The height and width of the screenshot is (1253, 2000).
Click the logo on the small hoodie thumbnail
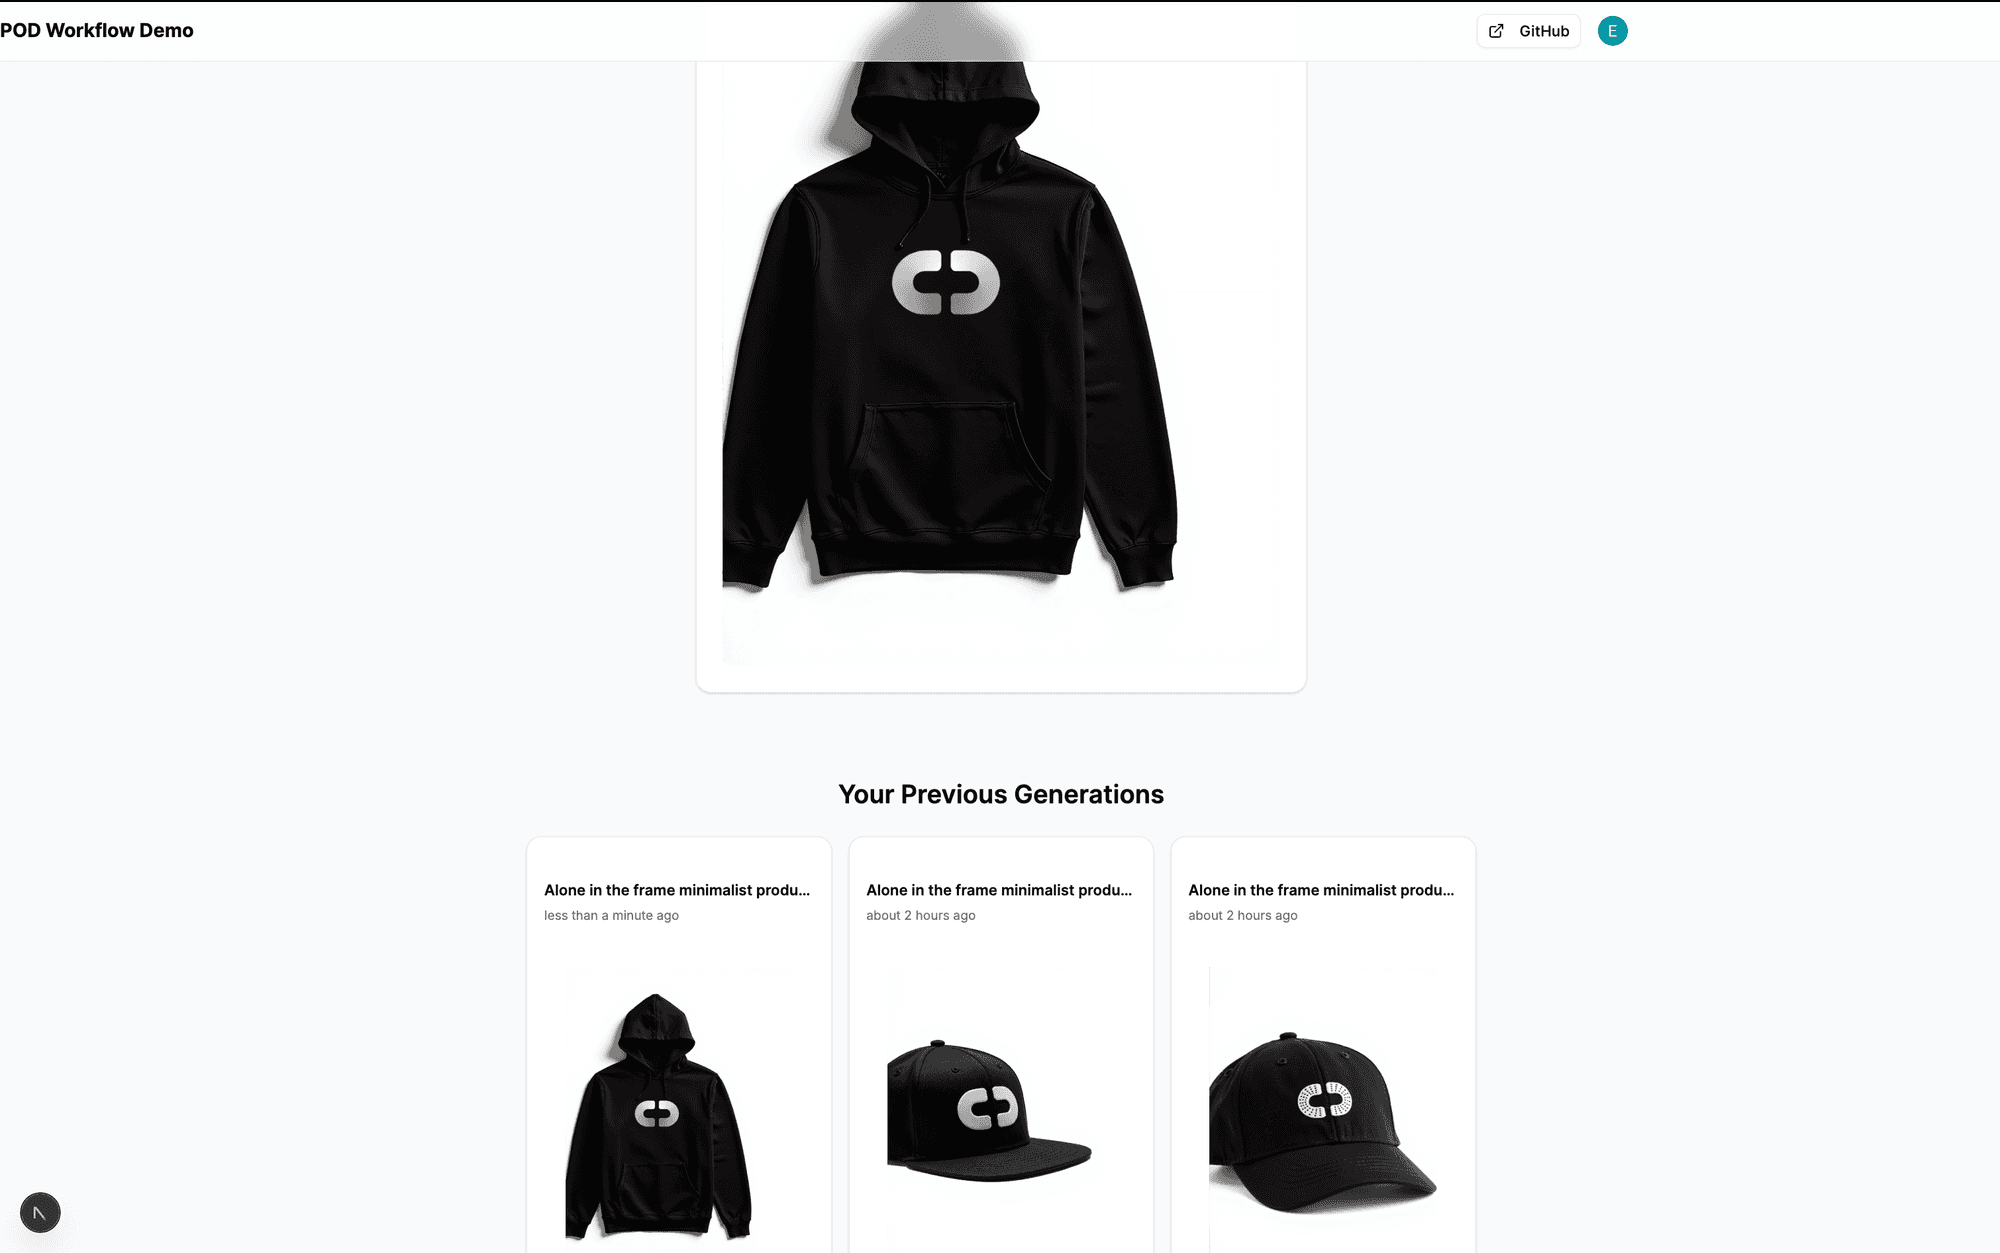(x=657, y=1113)
